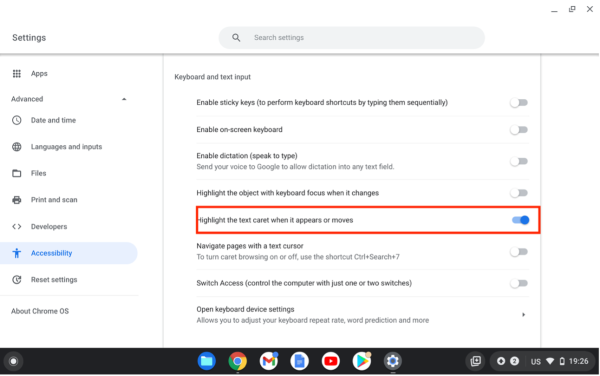This screenshot has height=376, width=600.
Task: Click the 'Send your voice to Google' description
Action: [x=295, y=167]
